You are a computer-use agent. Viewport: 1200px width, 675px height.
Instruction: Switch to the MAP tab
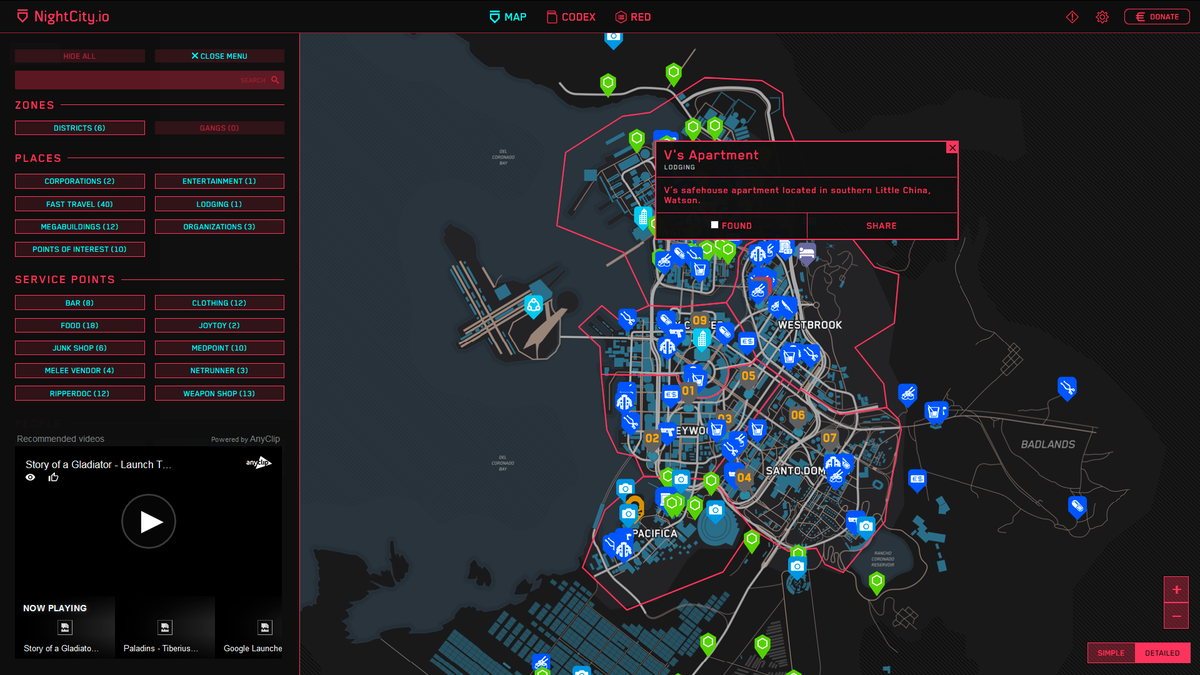click(507, 17)
